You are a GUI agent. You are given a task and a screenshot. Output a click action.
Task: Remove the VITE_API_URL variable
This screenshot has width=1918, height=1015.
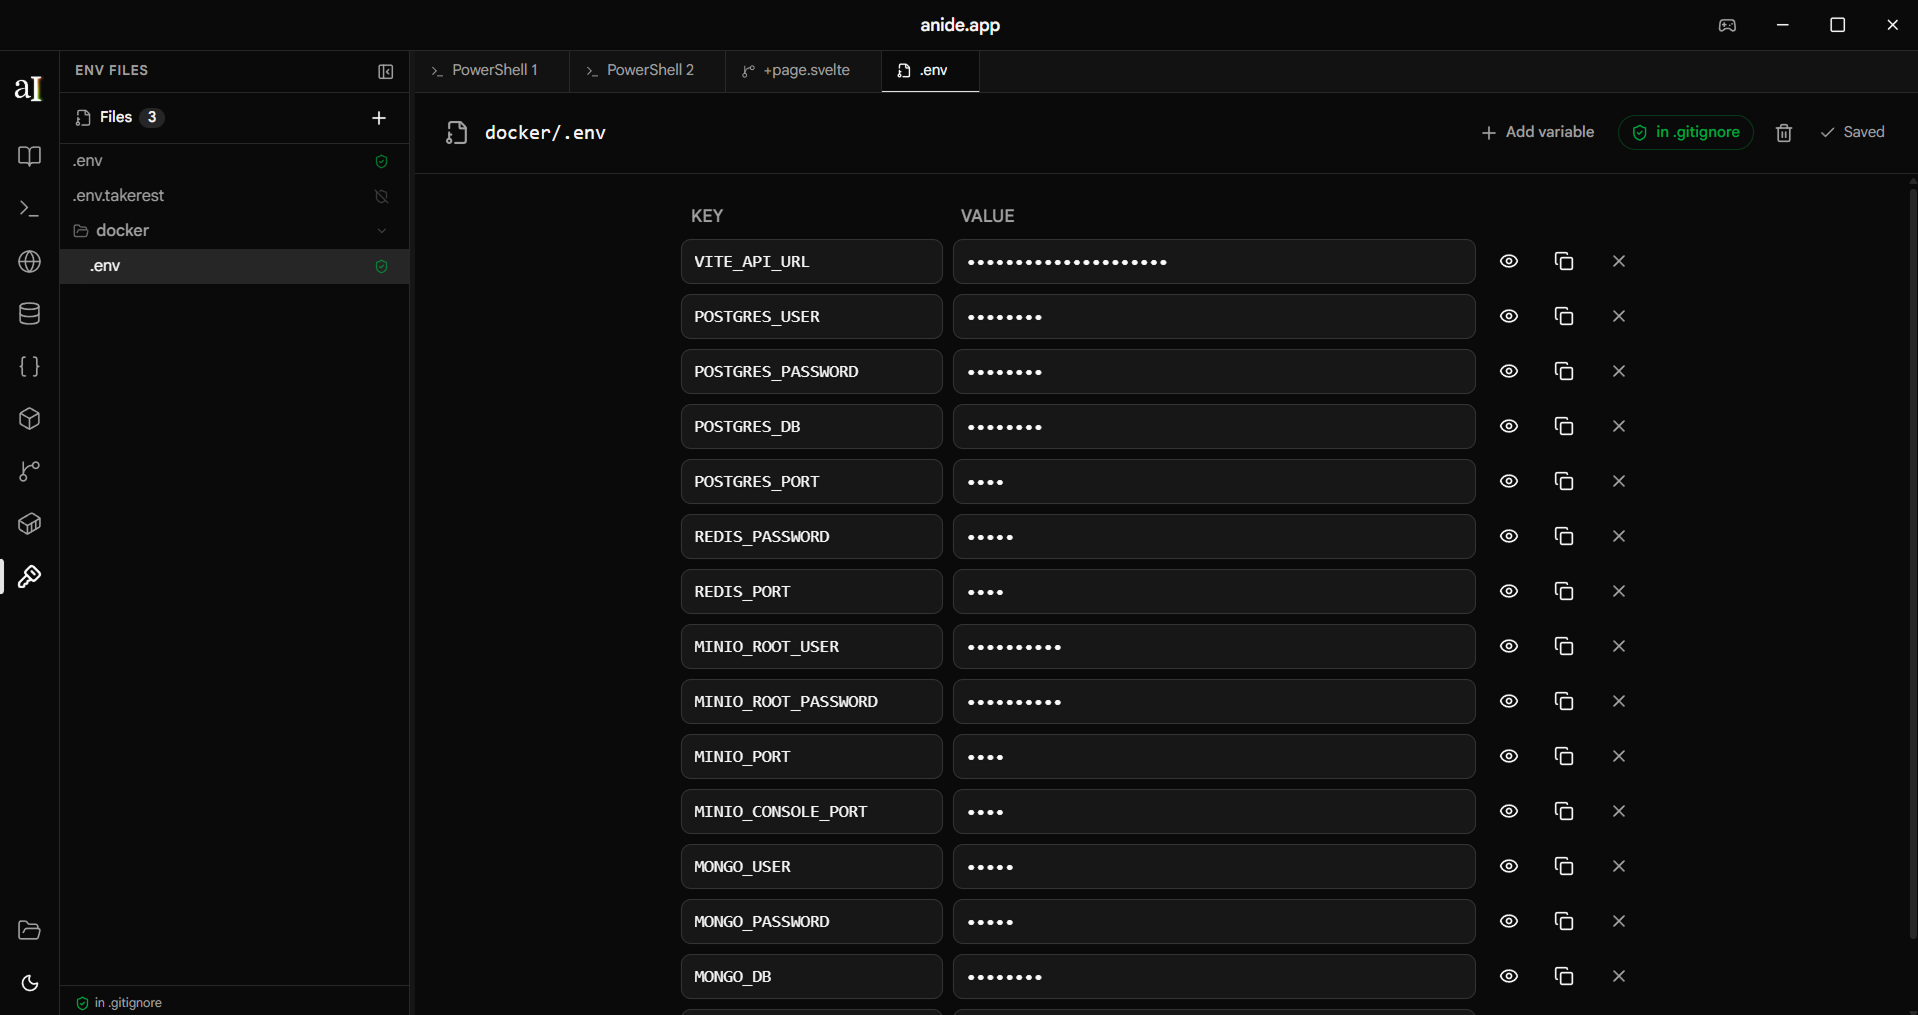pyautogui.click(x=1619, y=262)
